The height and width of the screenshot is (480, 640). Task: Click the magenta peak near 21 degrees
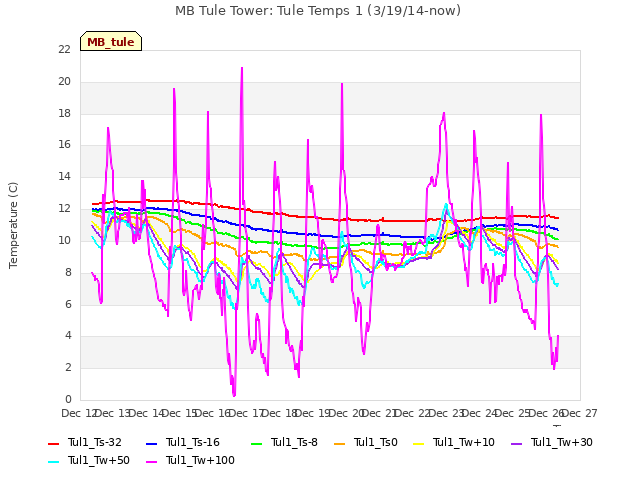pos(242,68)
